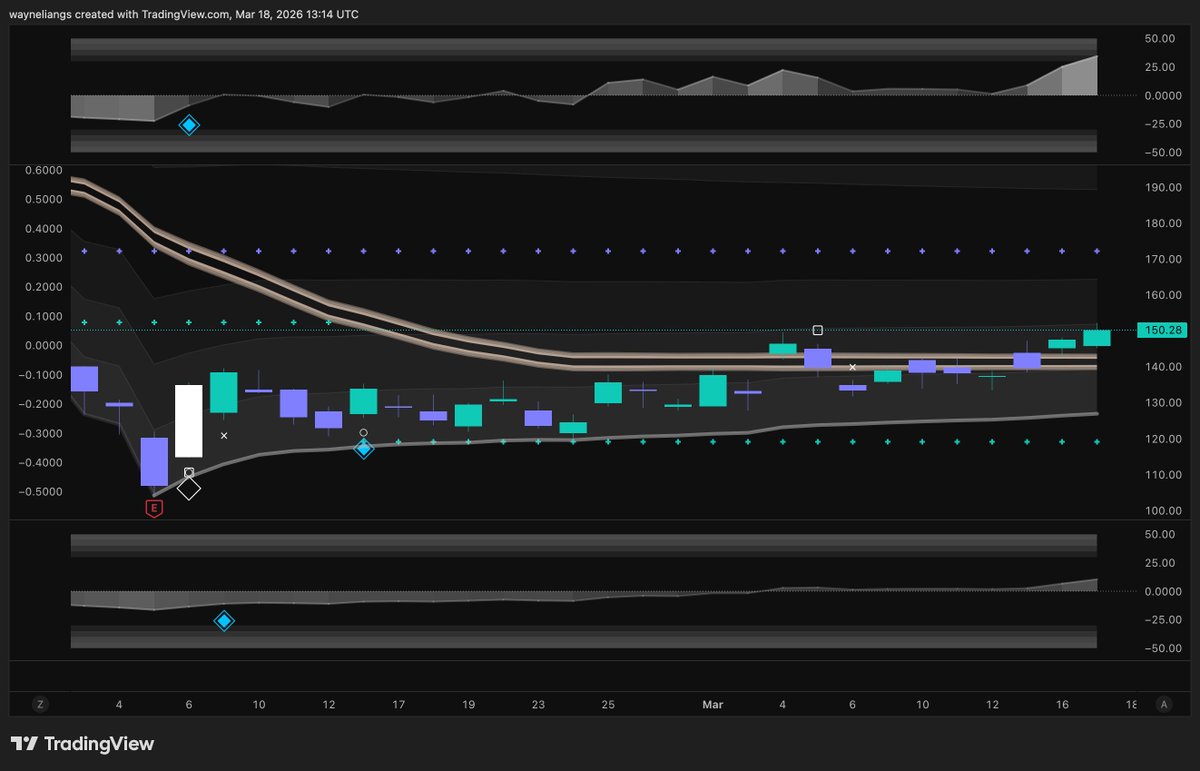The image size is (1200, 771).
Task: Click small square marker beneath the white candle
Action: point(189,472)
